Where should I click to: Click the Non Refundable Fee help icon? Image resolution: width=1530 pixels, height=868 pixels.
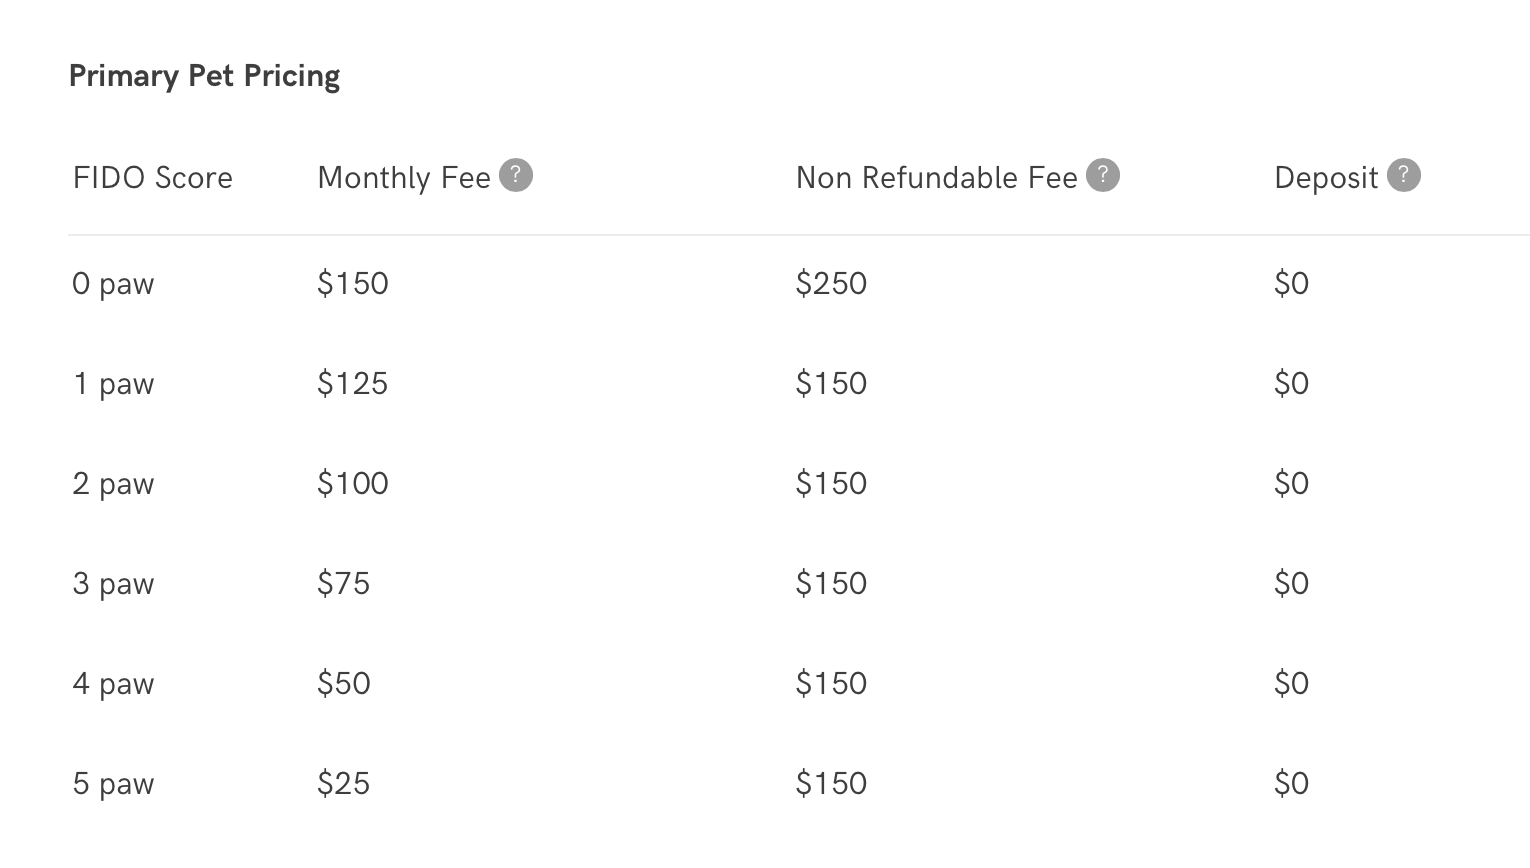tap(1103, 175)
